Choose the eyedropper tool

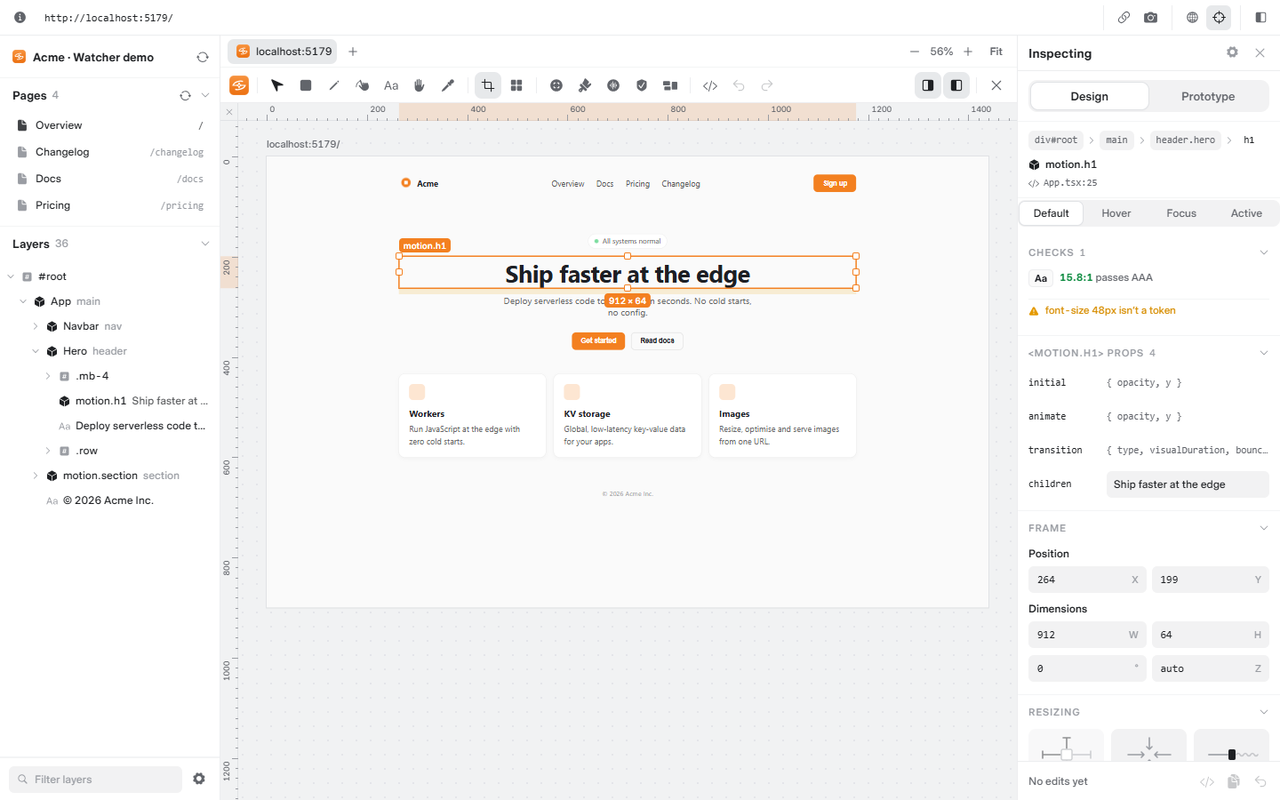448,86
